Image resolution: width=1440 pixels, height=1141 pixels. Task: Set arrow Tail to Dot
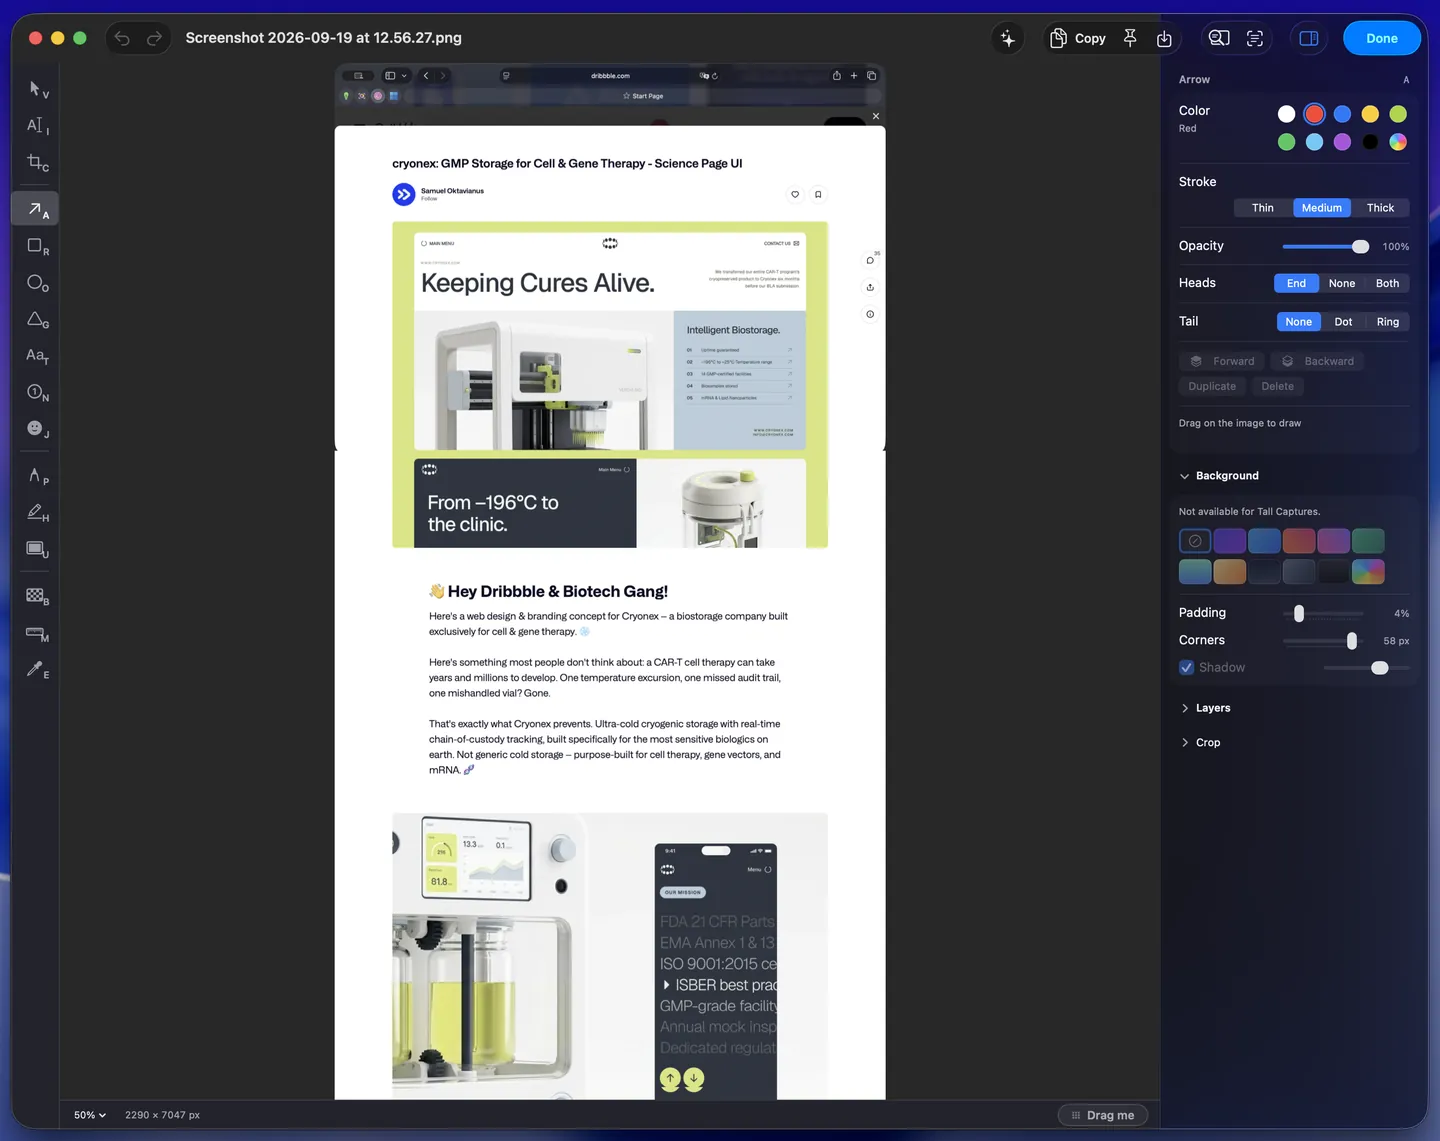(x=1344, y=322)
